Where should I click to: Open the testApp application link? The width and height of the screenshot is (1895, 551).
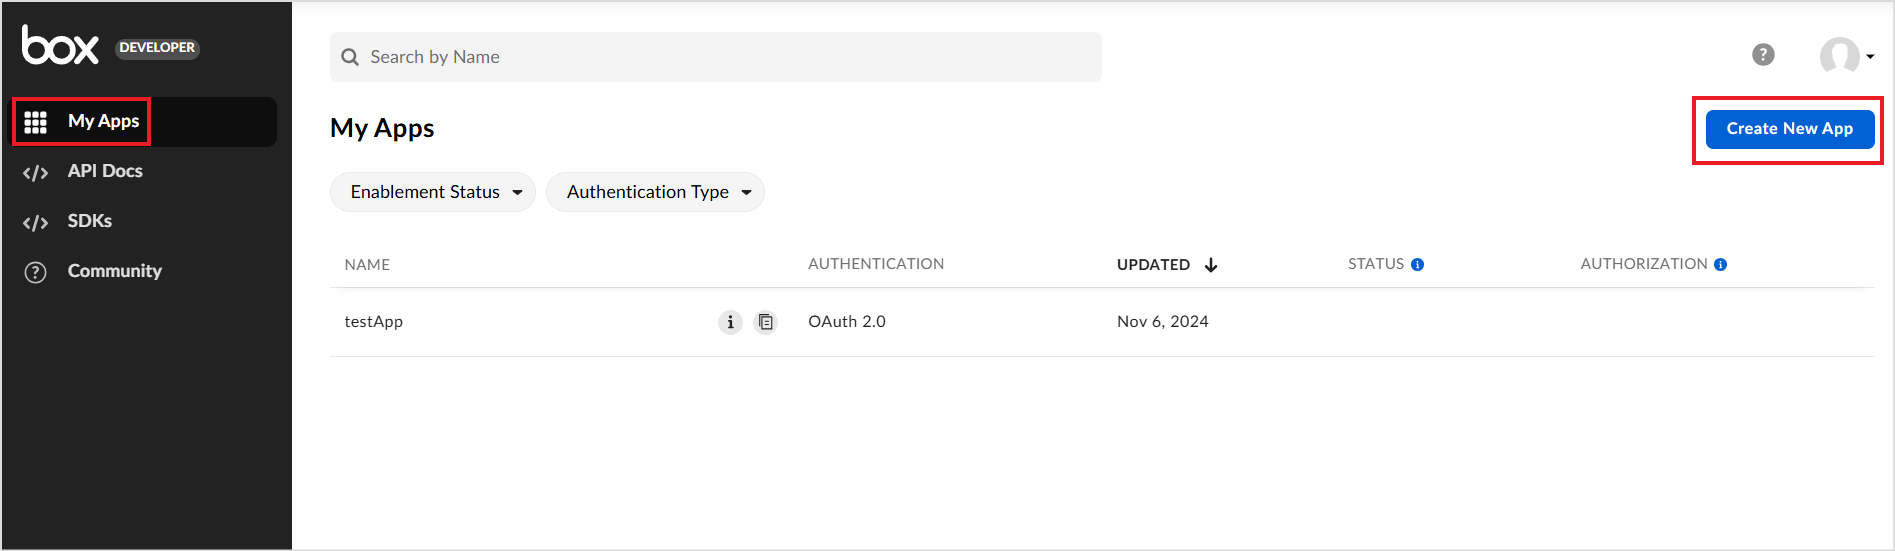coord(374,322)
